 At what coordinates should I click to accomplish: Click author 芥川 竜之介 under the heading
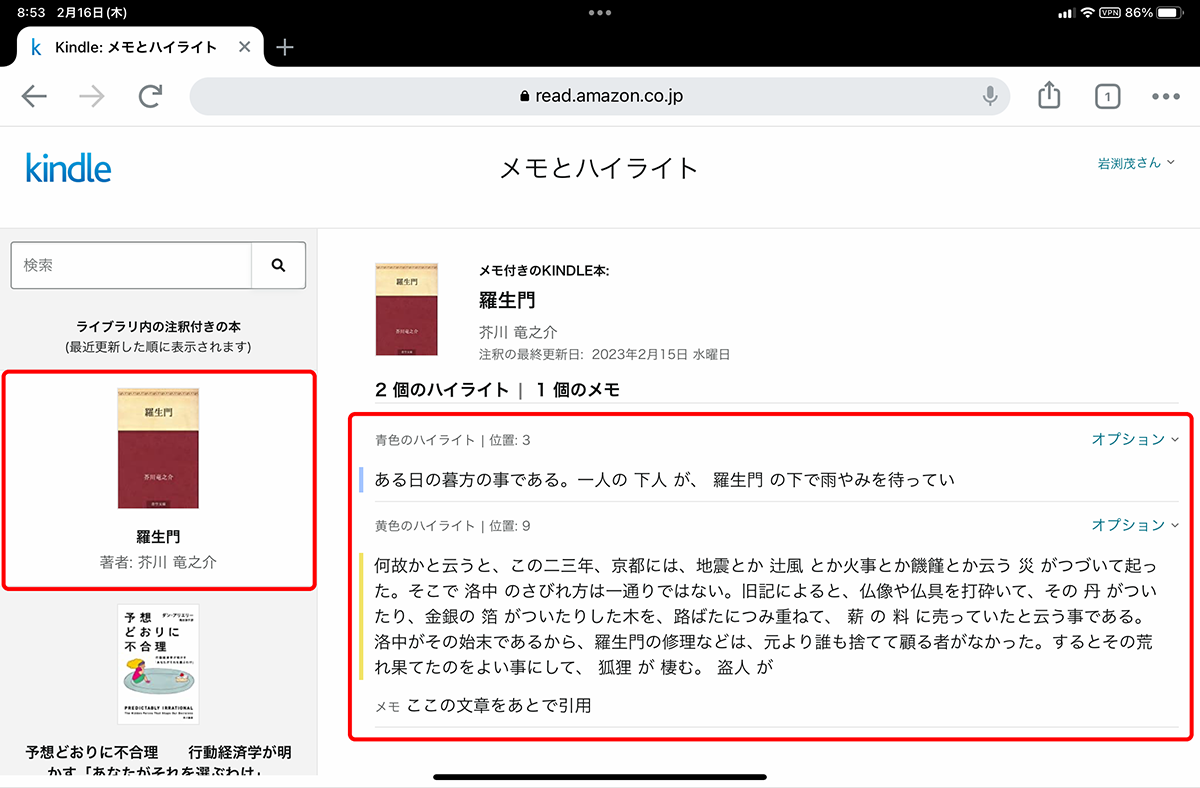coord(518,332)
